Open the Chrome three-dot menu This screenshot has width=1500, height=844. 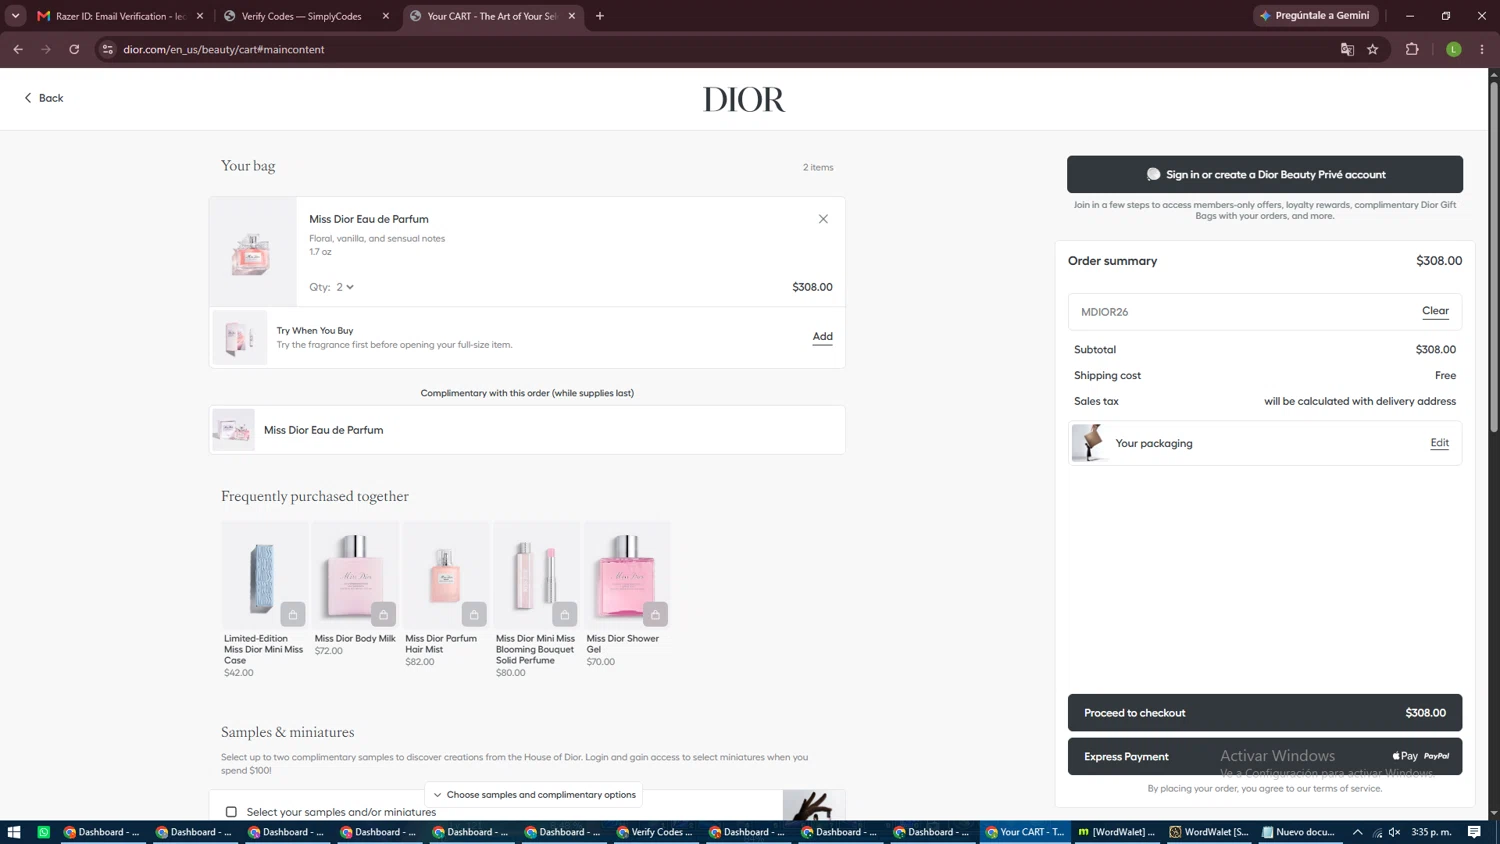pos(1482,49)
